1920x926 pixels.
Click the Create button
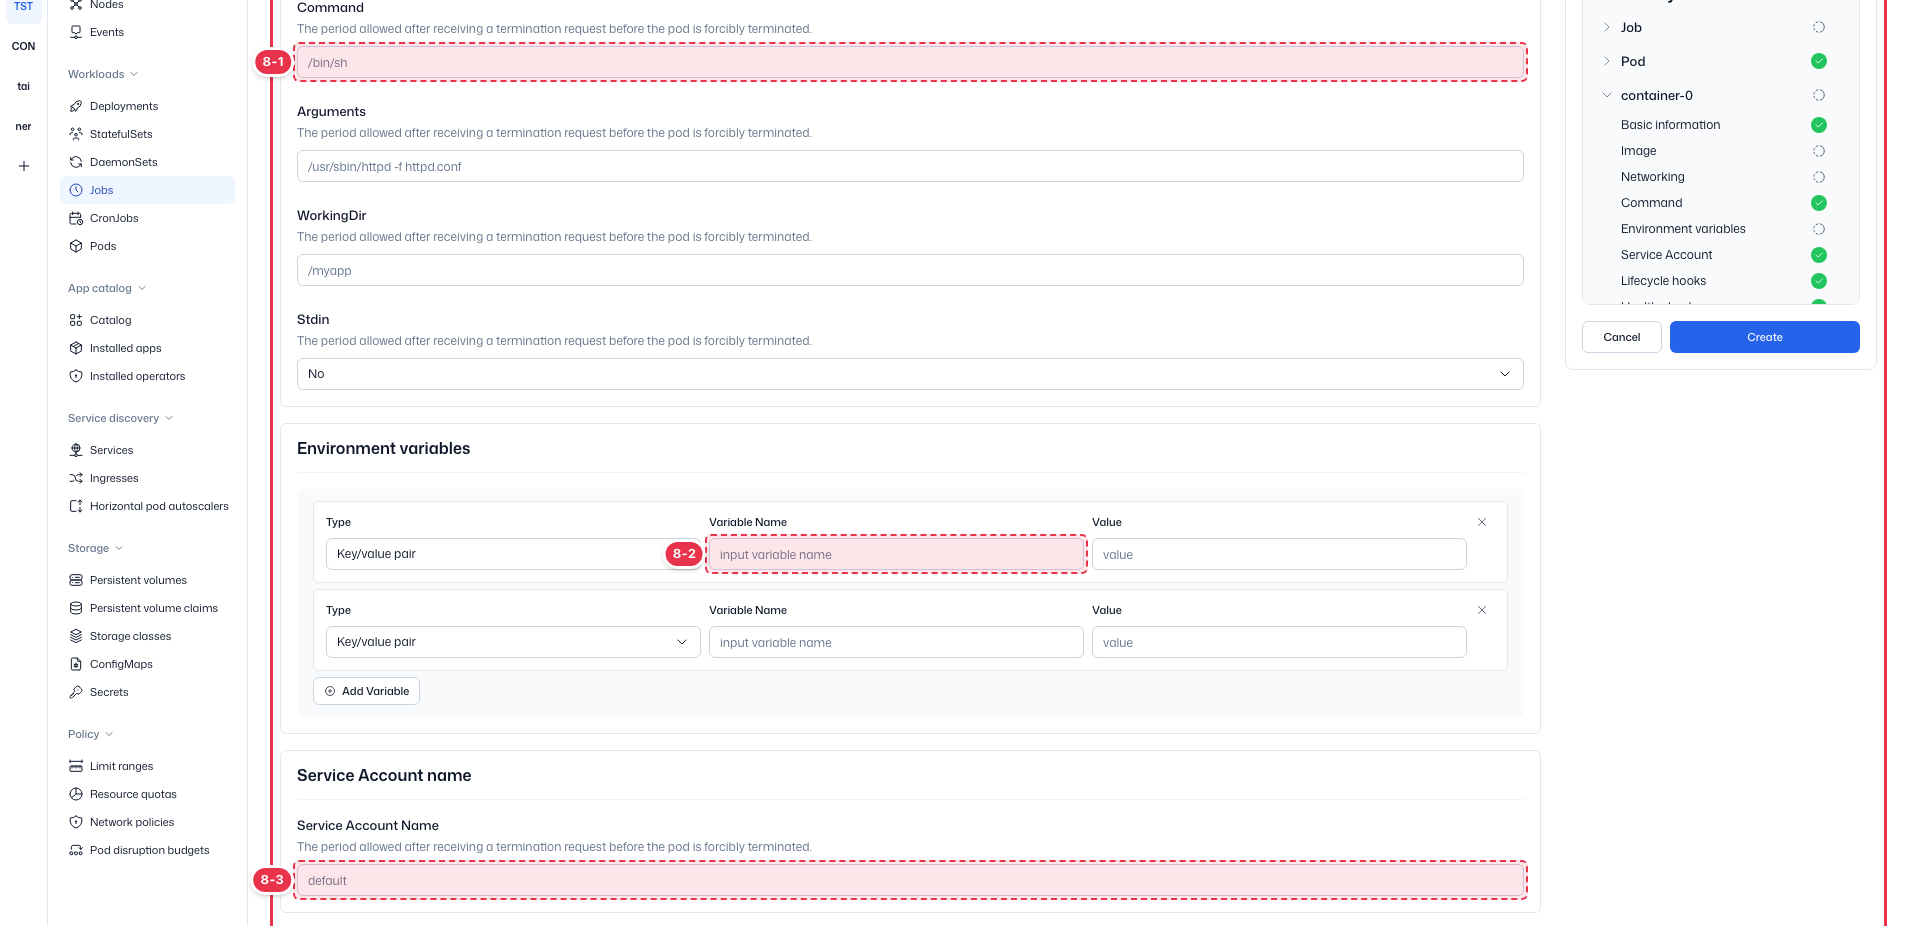point(1765,337)
